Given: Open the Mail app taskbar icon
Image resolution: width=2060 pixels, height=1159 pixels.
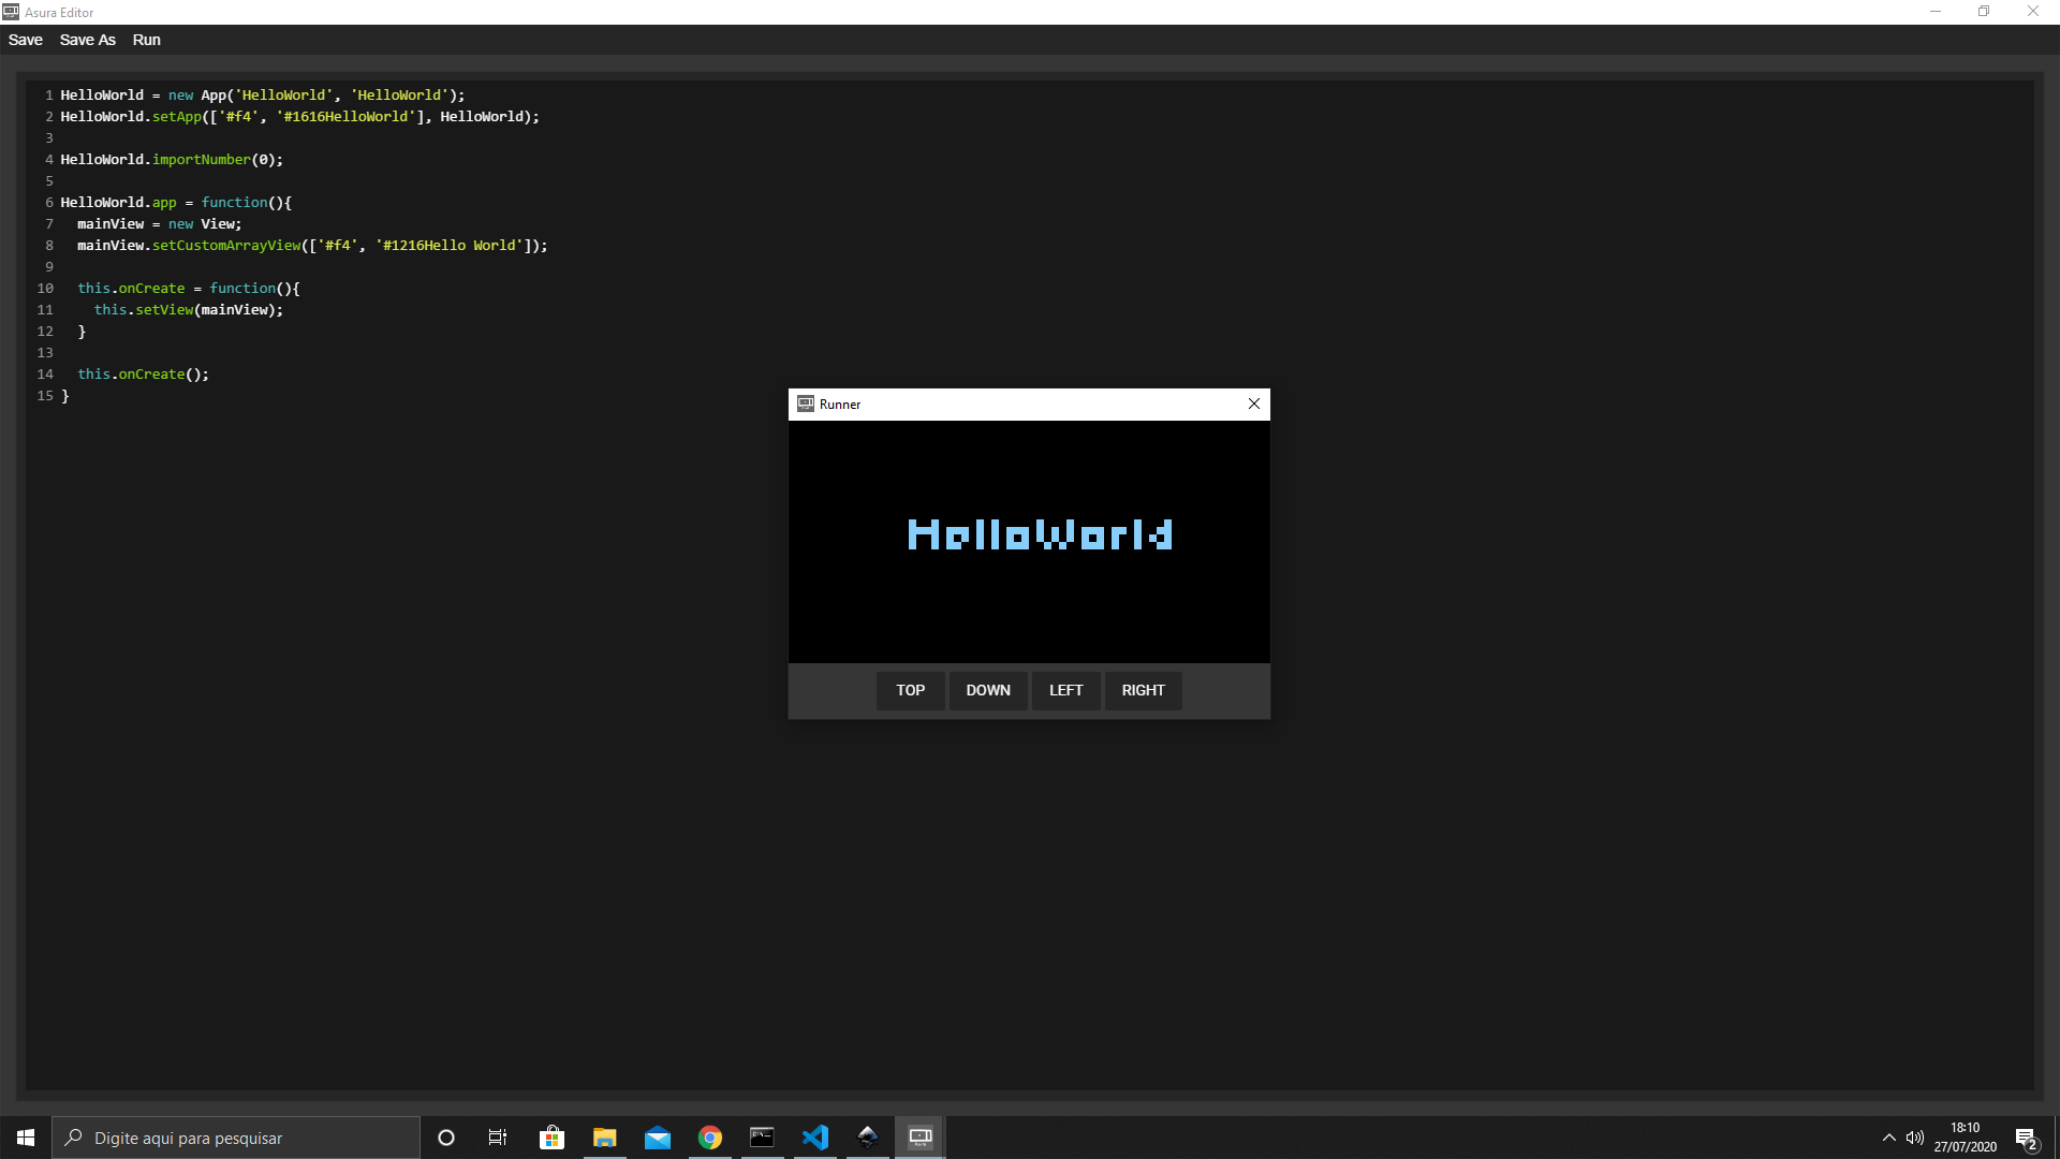Looking at the screenshot, I should pyautogui.click(x=657, y=1137).
